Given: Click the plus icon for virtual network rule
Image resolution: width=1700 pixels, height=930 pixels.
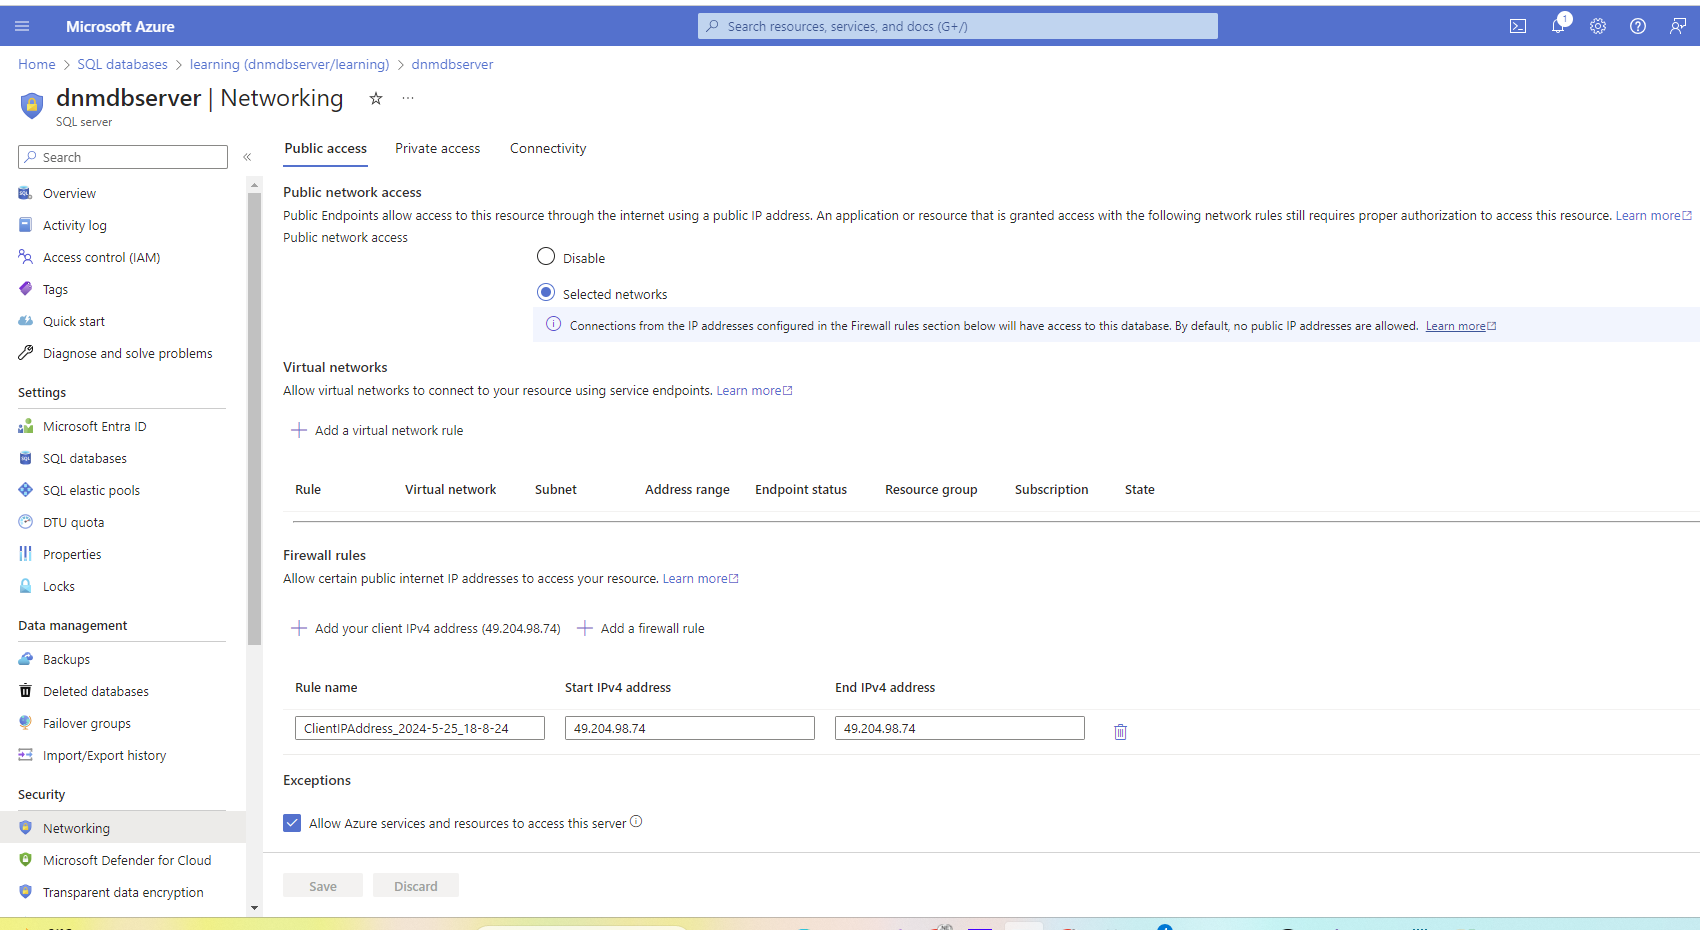Looking at the screenshot, I should point(298,430).
